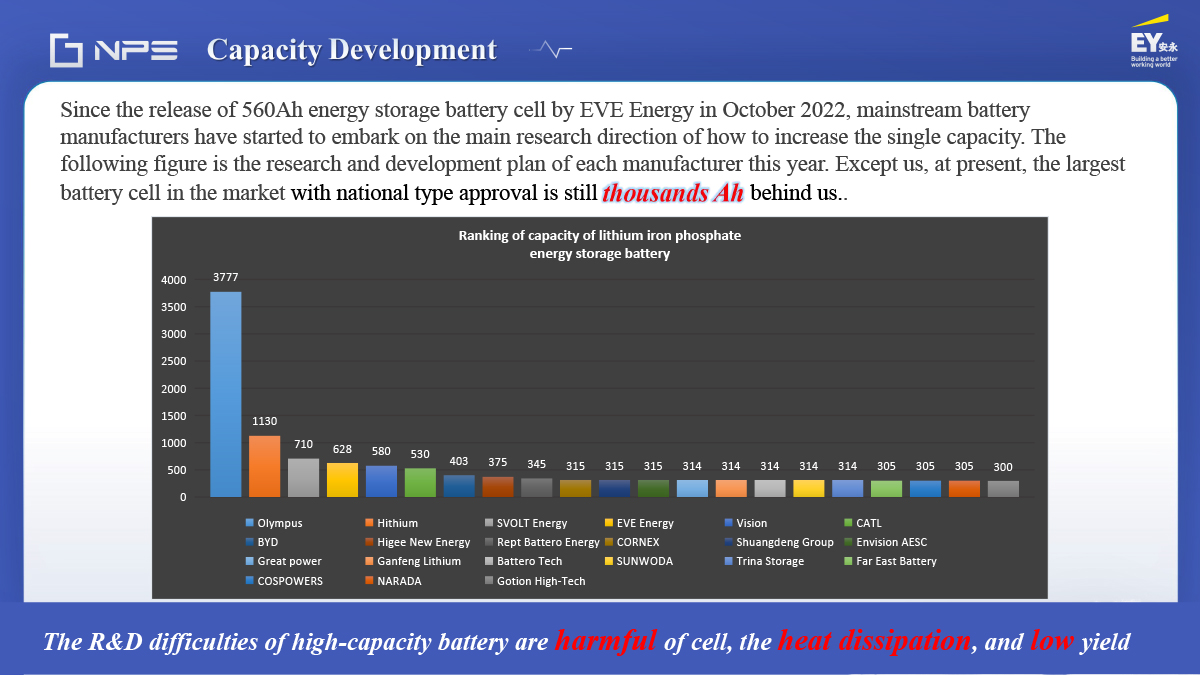Select the orange bar valued 1130
This screenshot has height=675, width=1200.
tap(265, 466)
